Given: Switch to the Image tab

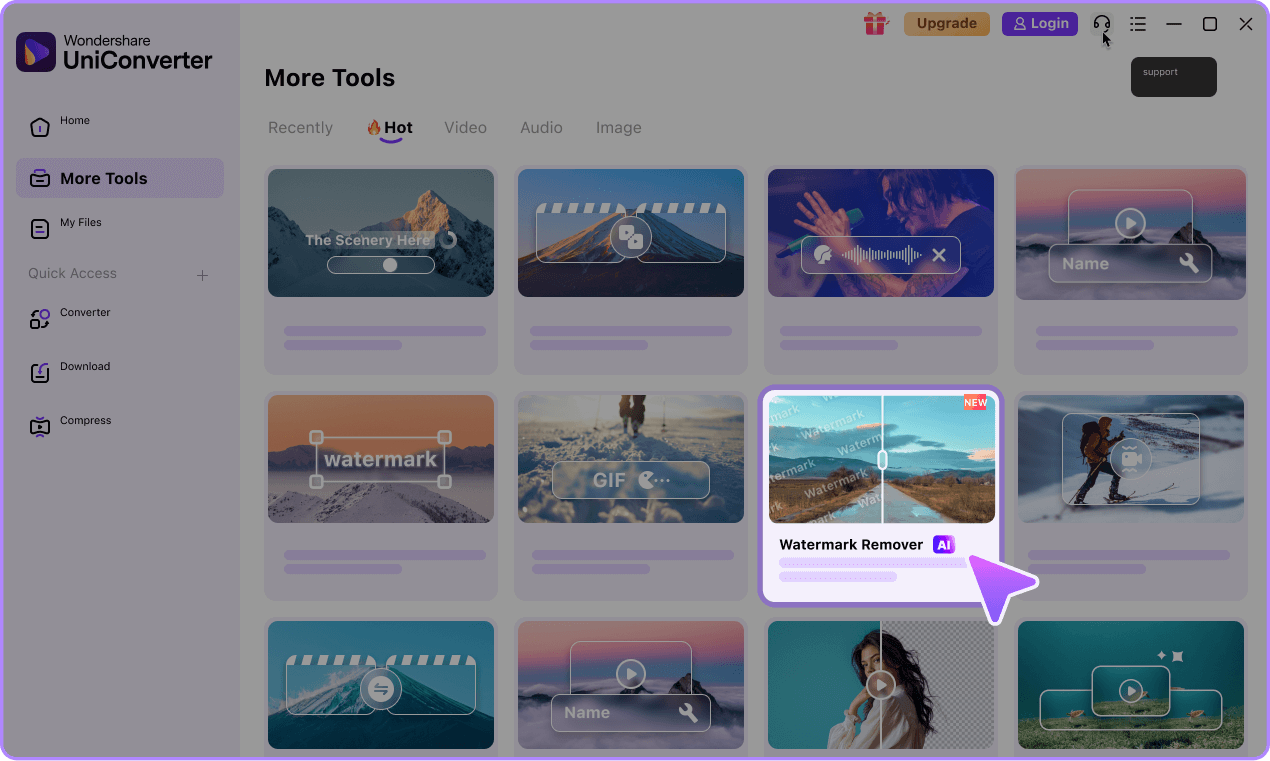Looking at the screenshot, I should coord(619,128).
